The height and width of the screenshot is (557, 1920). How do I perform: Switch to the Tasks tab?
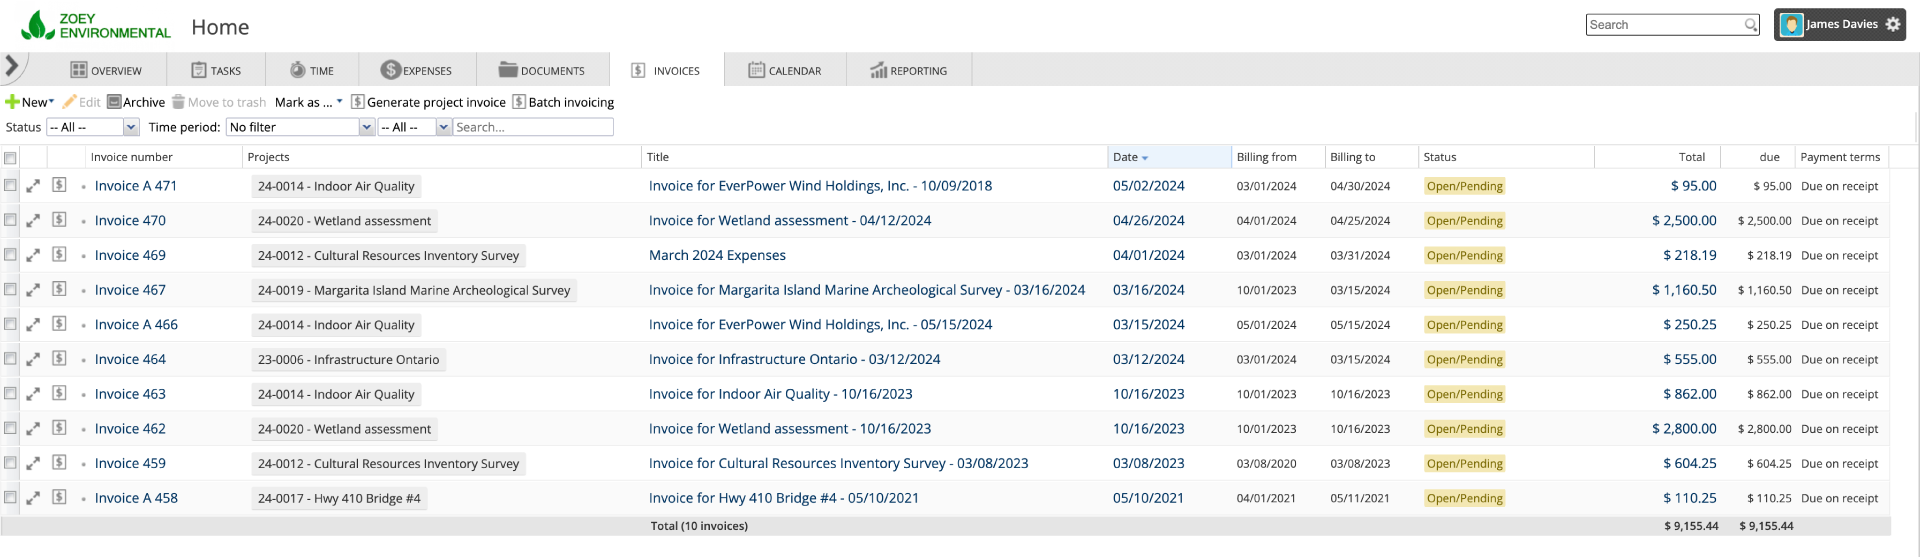(x=216, y=70)
